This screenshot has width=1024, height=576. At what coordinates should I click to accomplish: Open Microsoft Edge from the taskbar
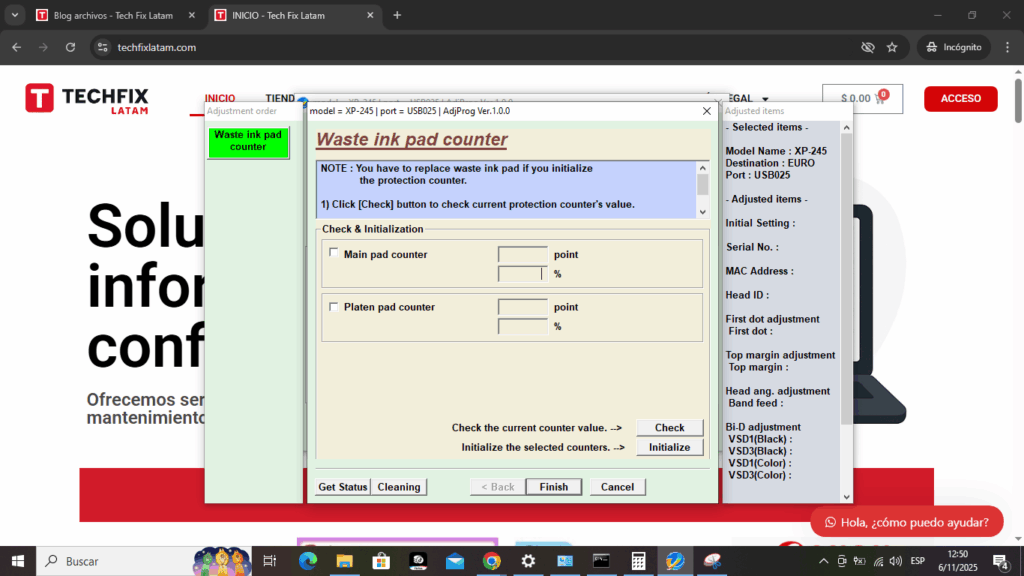click(307, 561)
